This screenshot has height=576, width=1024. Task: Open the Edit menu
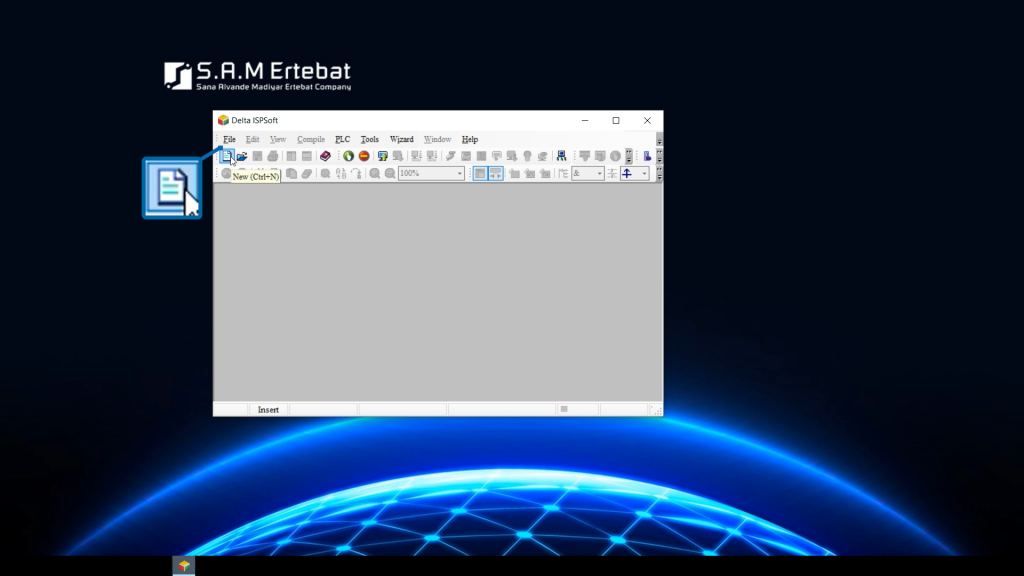coord(252,139)
